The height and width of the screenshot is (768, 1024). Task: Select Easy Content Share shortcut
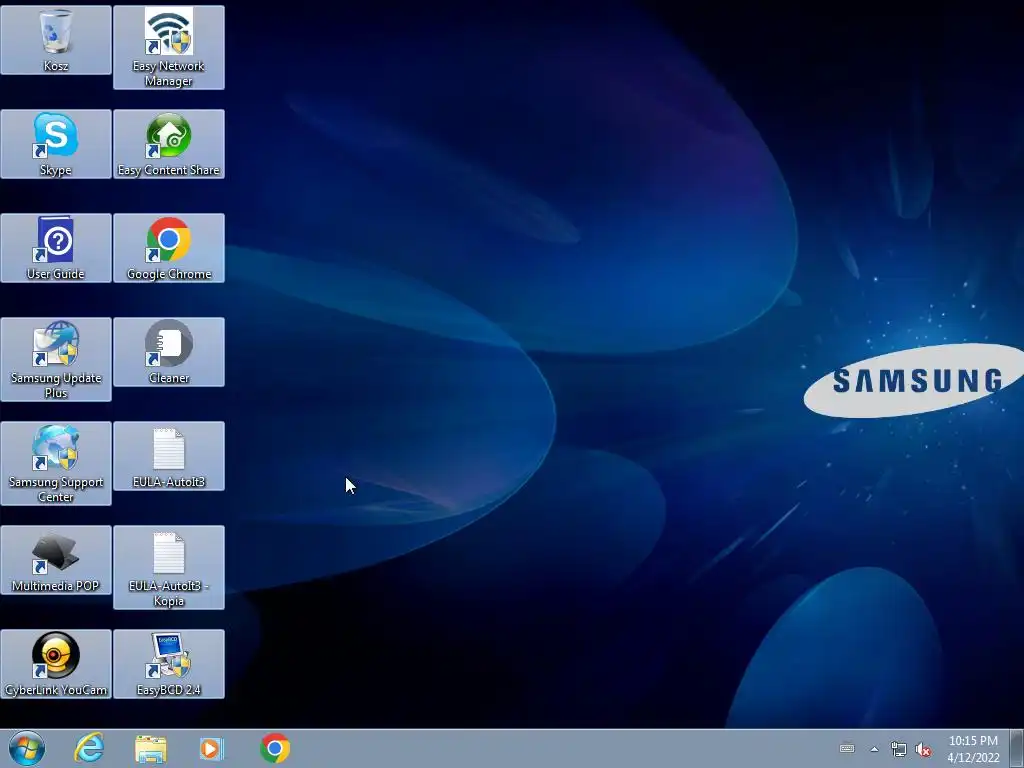pos(168,144)
